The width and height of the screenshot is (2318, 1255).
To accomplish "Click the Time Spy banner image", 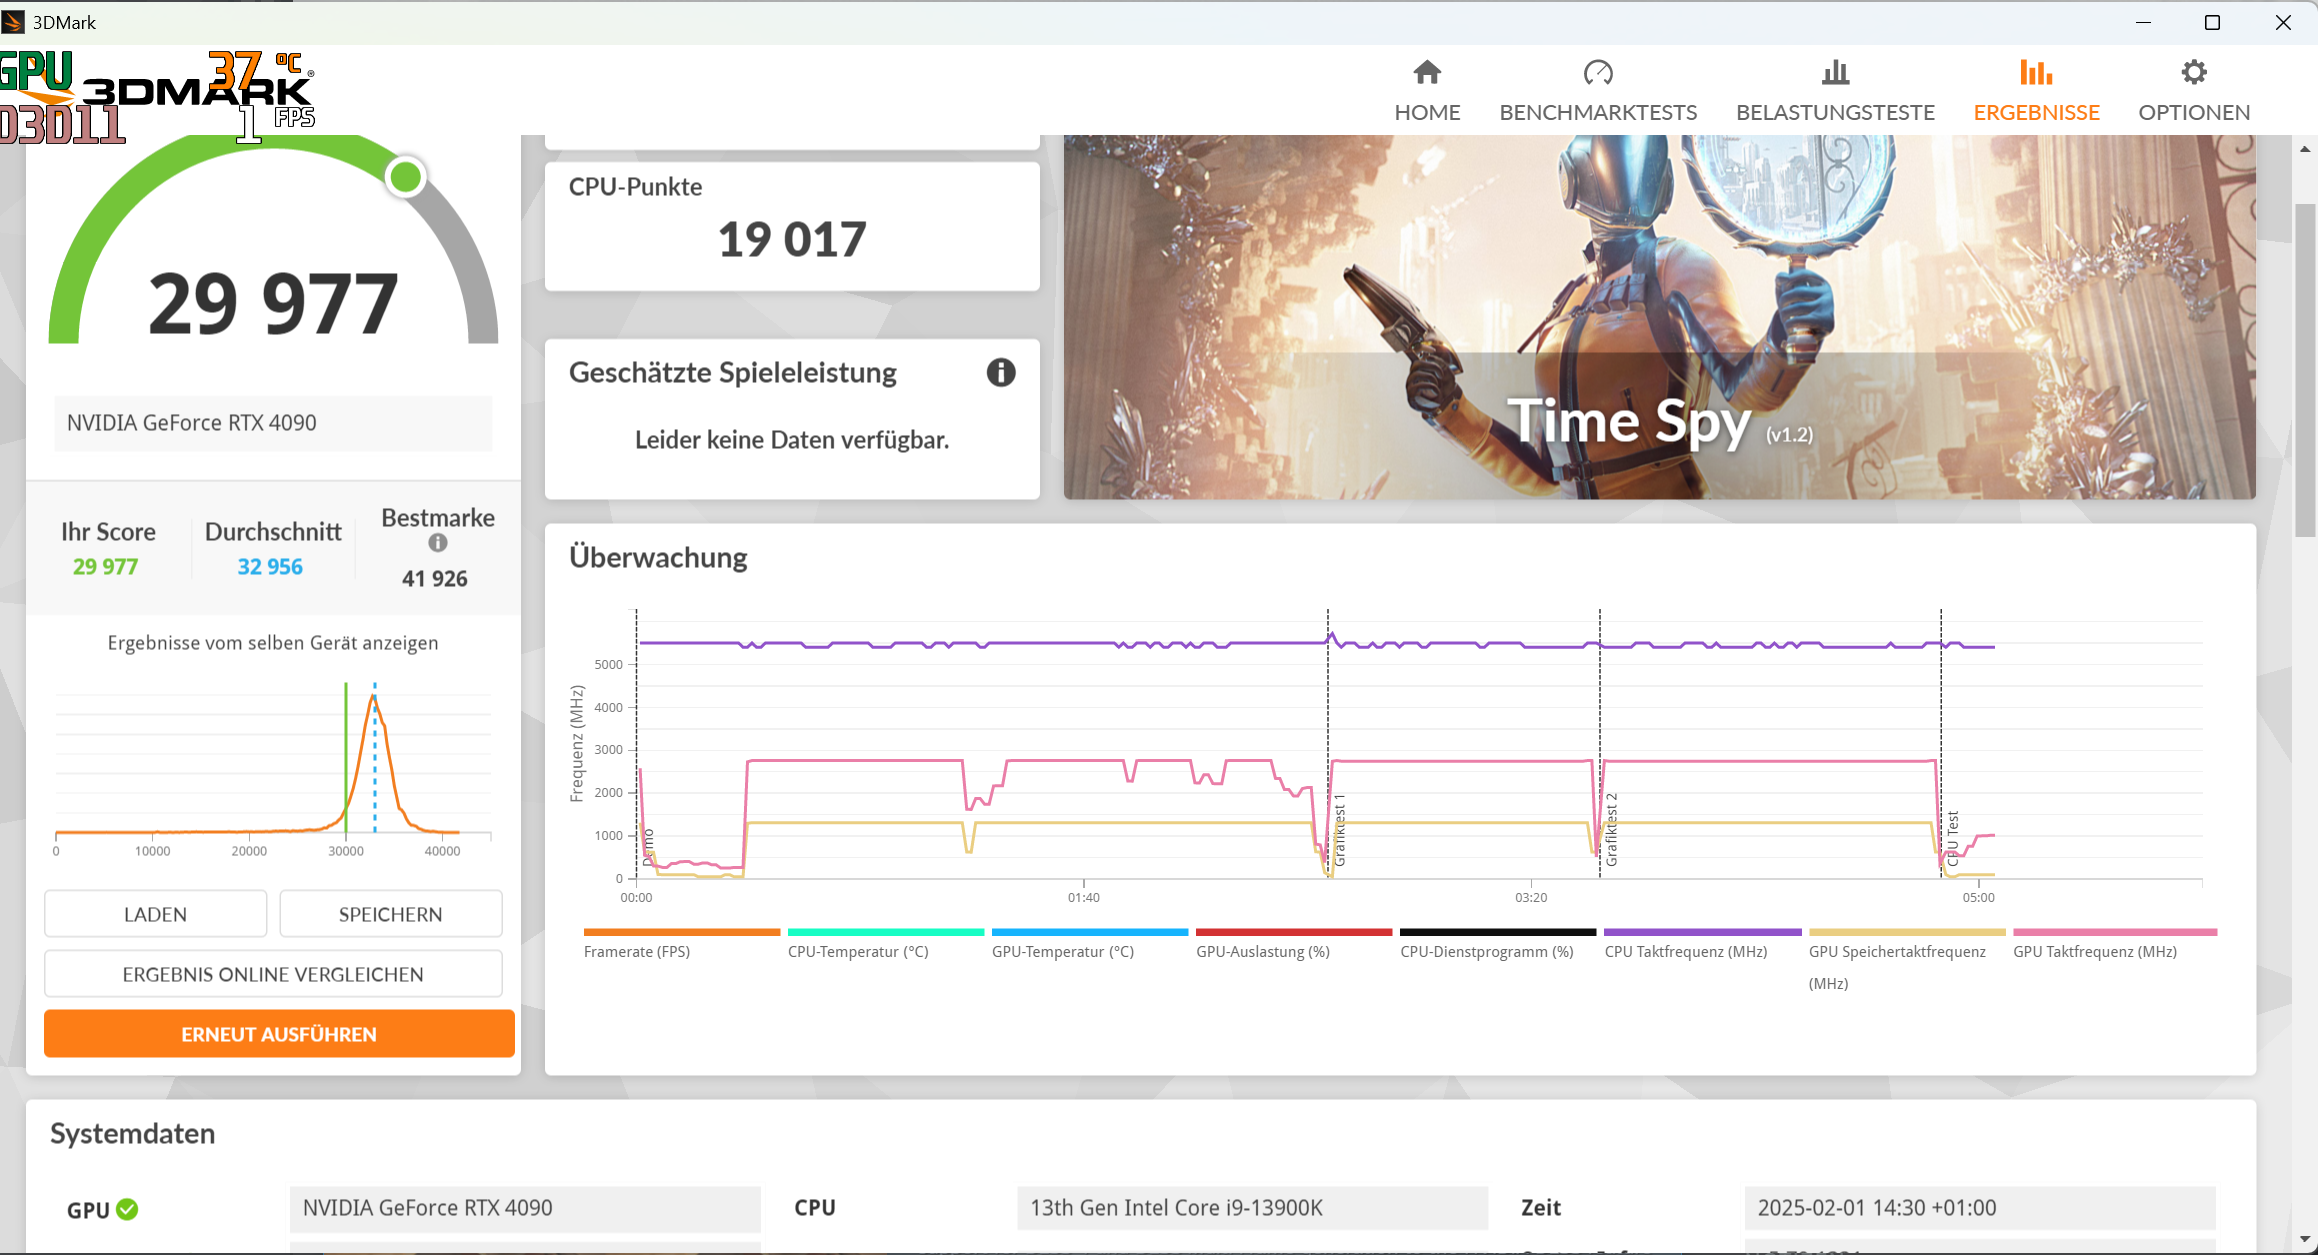I will click(x=1658, y=316).
